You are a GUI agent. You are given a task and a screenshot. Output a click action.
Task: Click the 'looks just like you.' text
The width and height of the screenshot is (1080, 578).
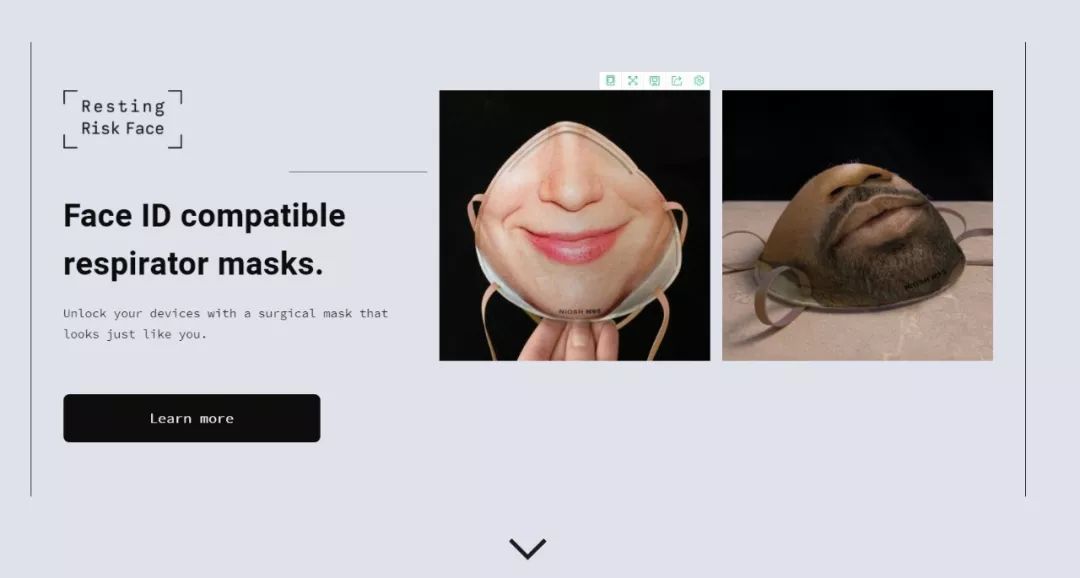(135, 334)
